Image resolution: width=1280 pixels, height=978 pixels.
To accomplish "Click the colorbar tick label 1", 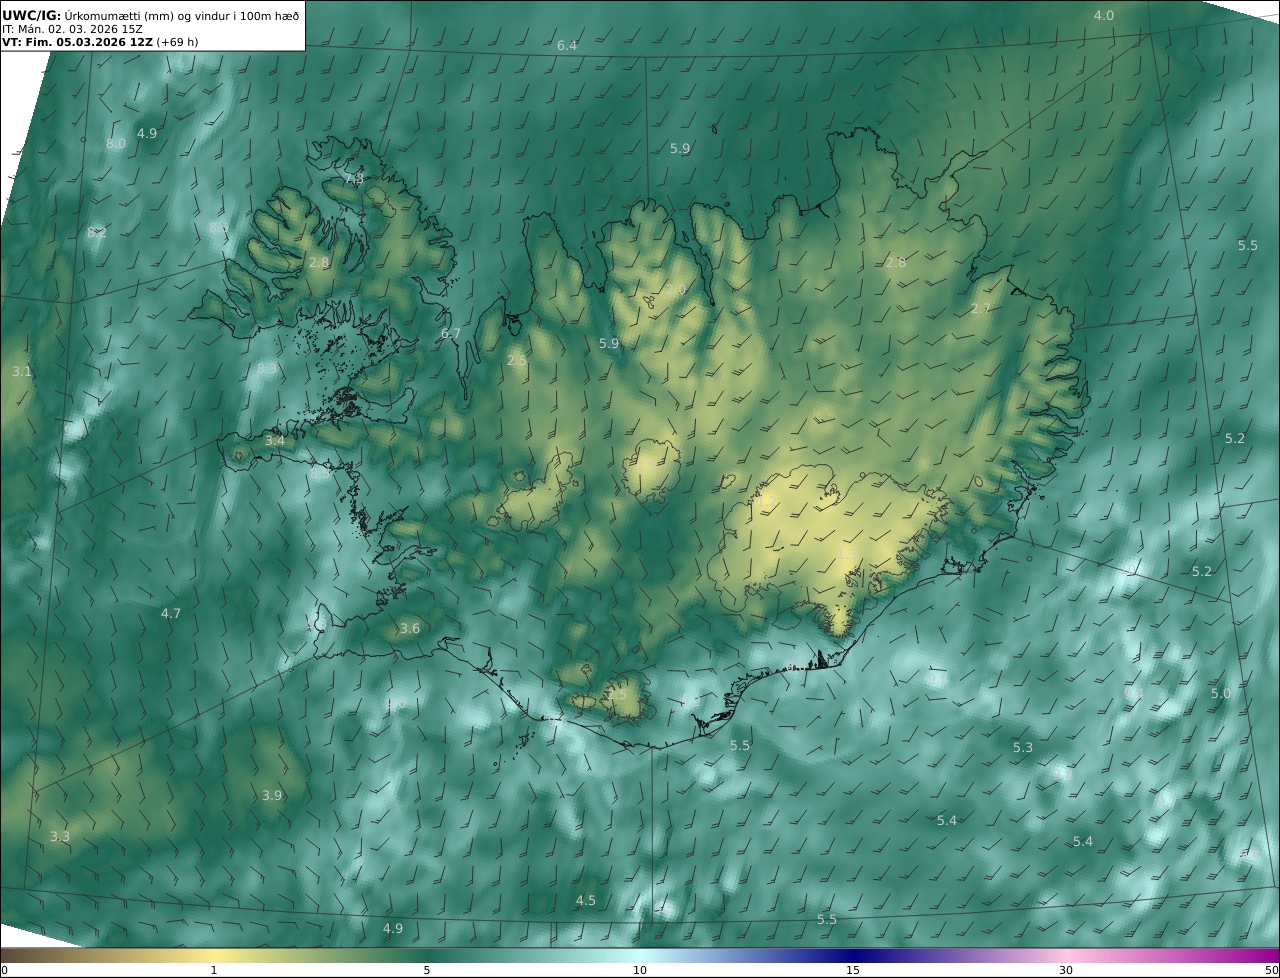I will (x=214, y=971).
